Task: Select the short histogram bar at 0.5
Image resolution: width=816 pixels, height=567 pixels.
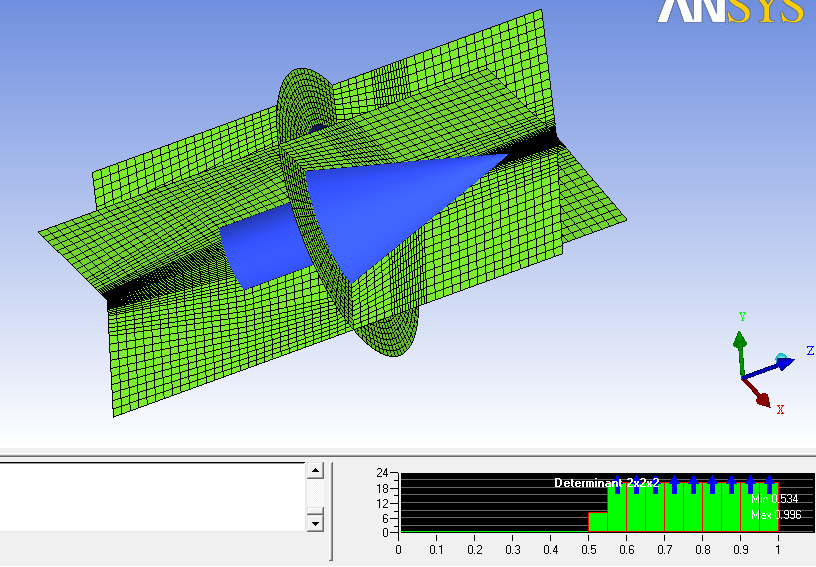Action: [598, 522]
